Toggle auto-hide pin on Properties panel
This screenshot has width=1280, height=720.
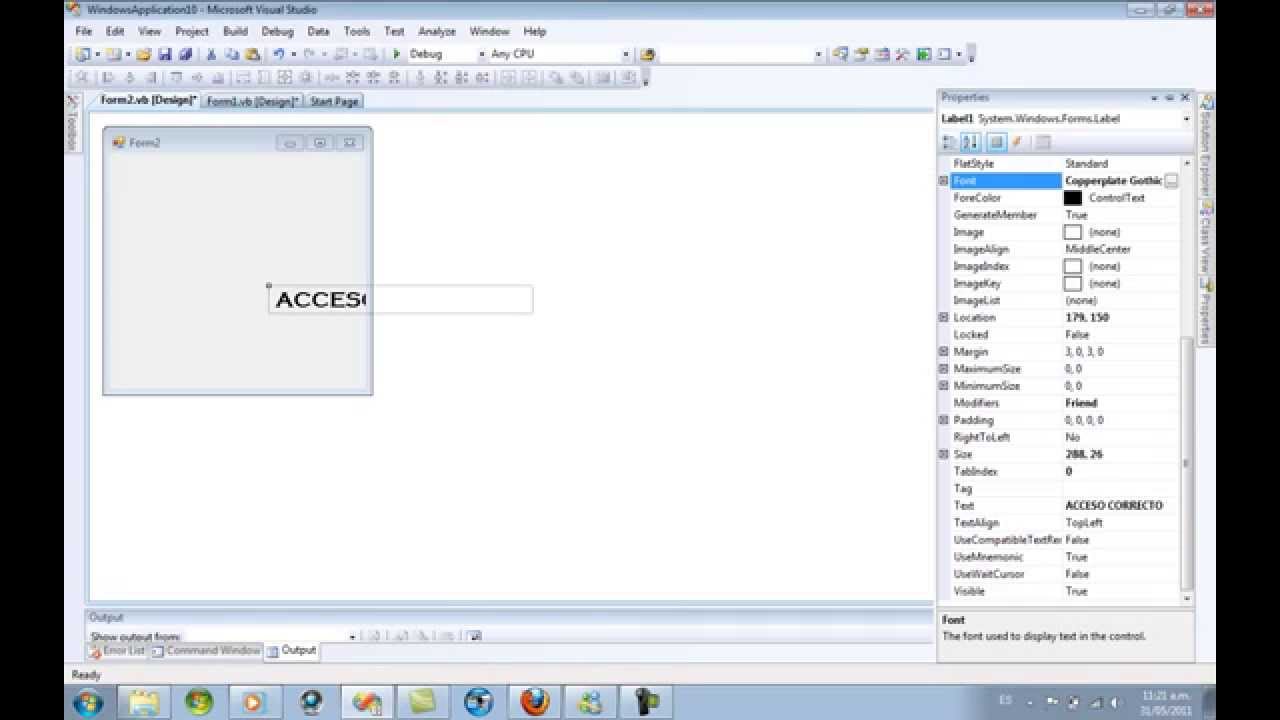point(1169,98)
